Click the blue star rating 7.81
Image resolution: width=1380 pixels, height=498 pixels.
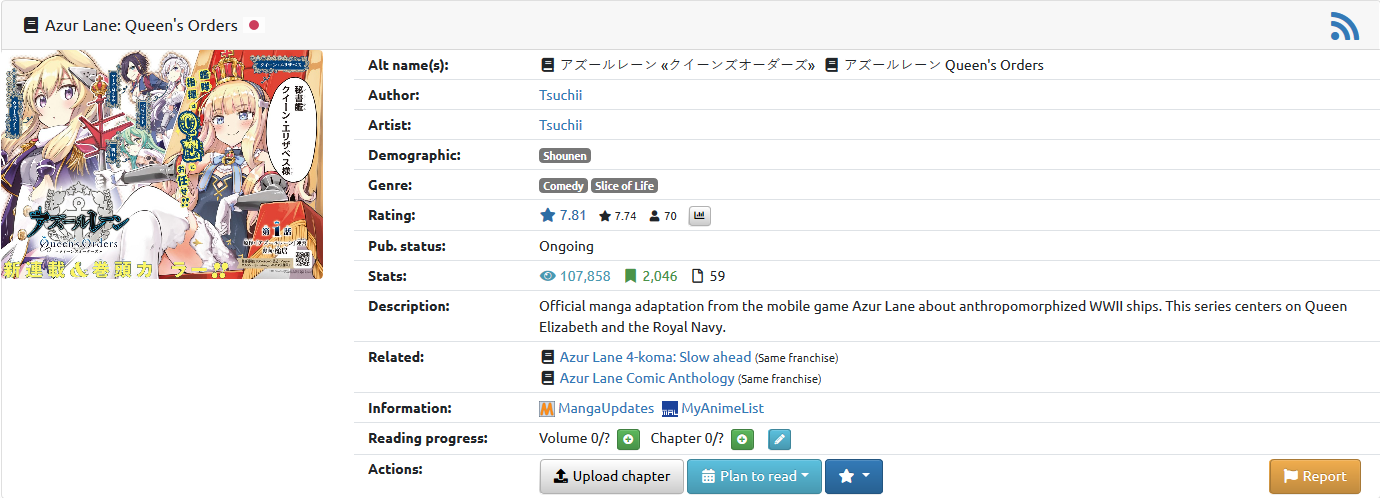click(563, 215)
